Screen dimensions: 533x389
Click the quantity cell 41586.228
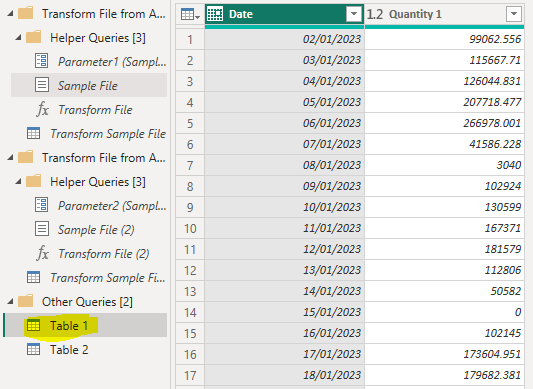click(444, 144)
